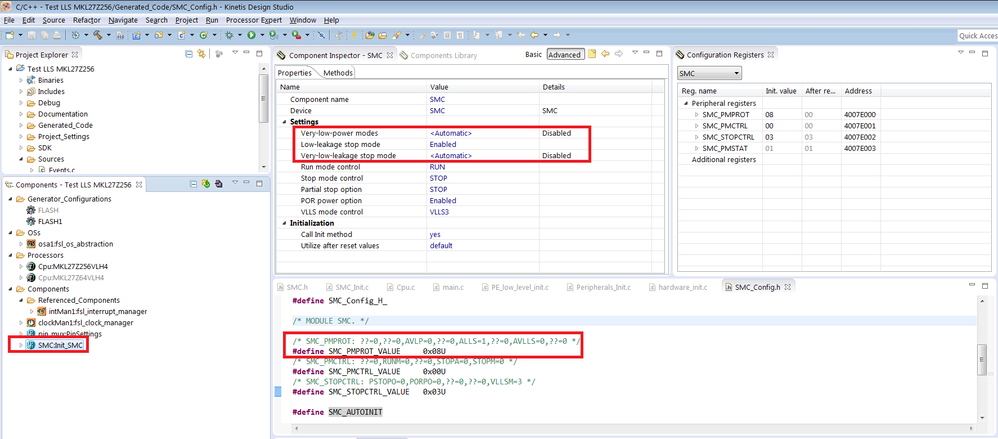Click Low-leakage stop mode Enabled value
Viewport: 998px width, 439px height.
coord(443,144)
